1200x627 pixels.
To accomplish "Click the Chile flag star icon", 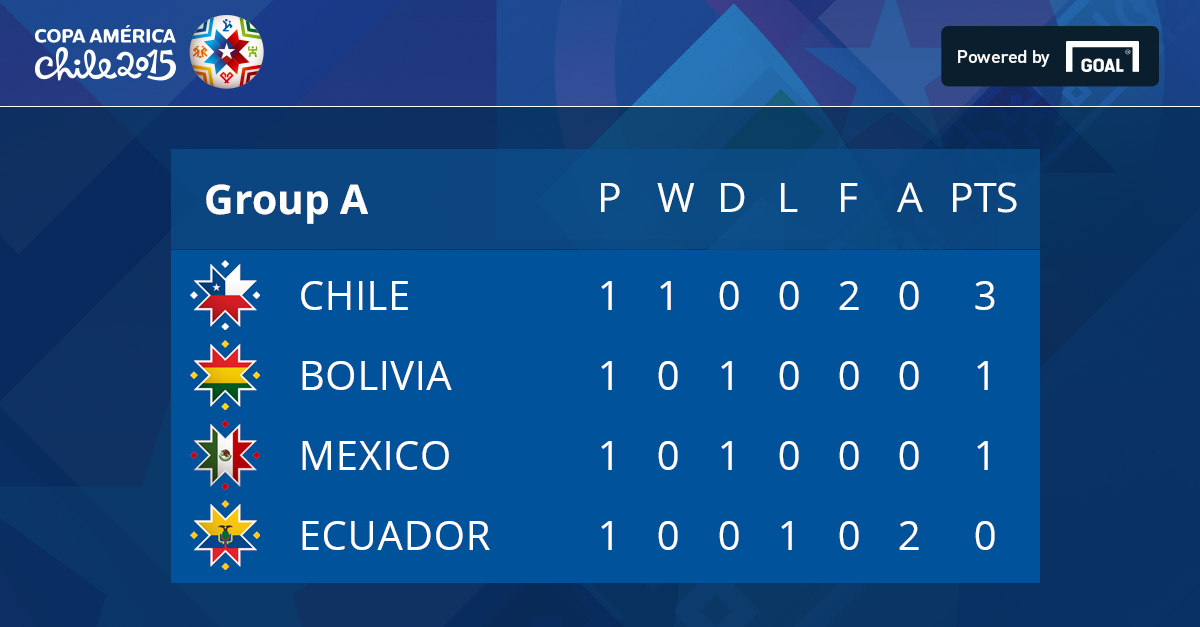I will (225, 295).
